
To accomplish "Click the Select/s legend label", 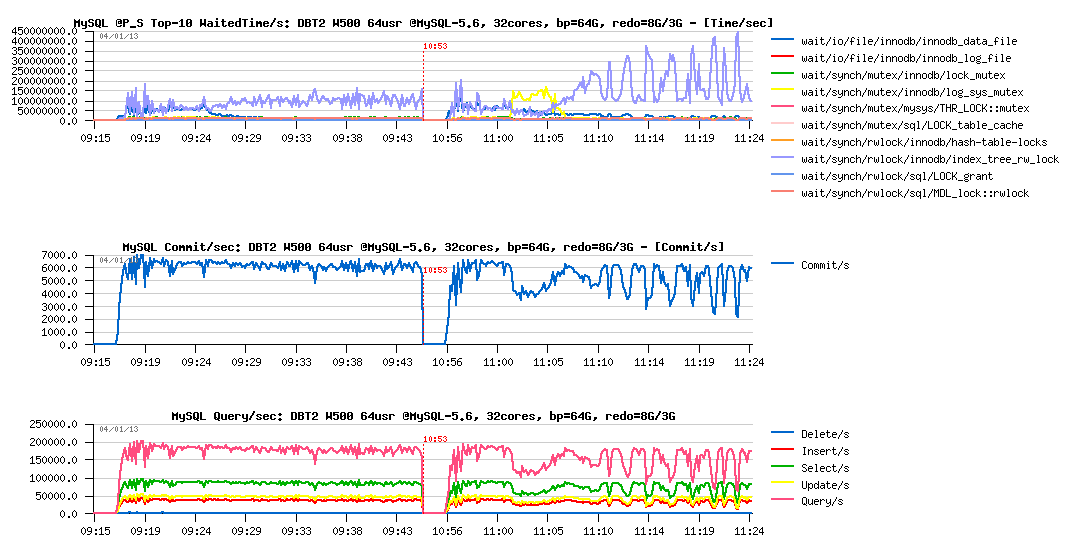I will point(825,469).
